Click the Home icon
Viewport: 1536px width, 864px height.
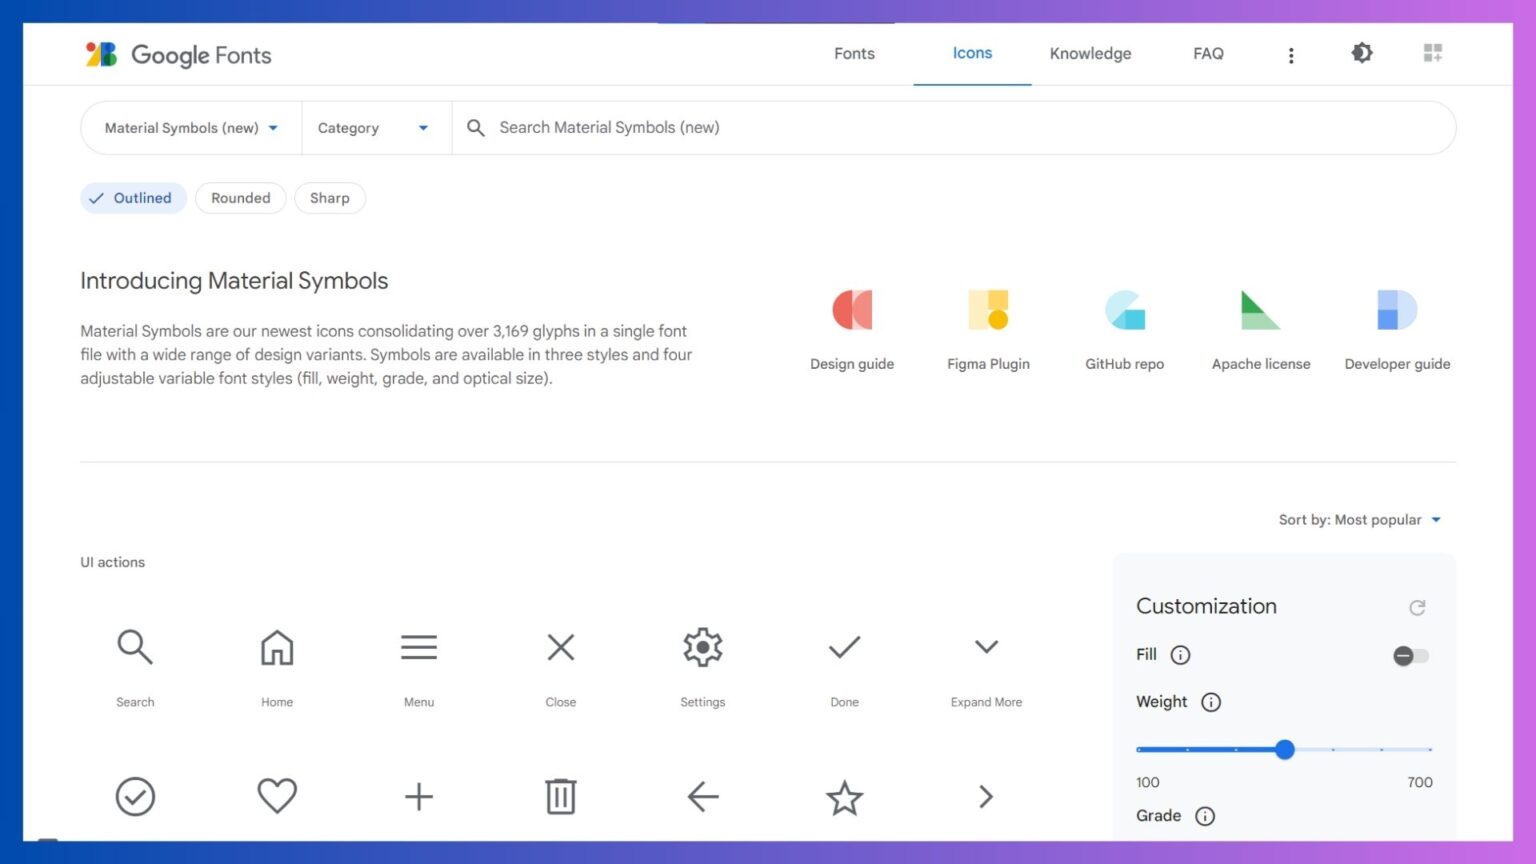coord(277,647)
